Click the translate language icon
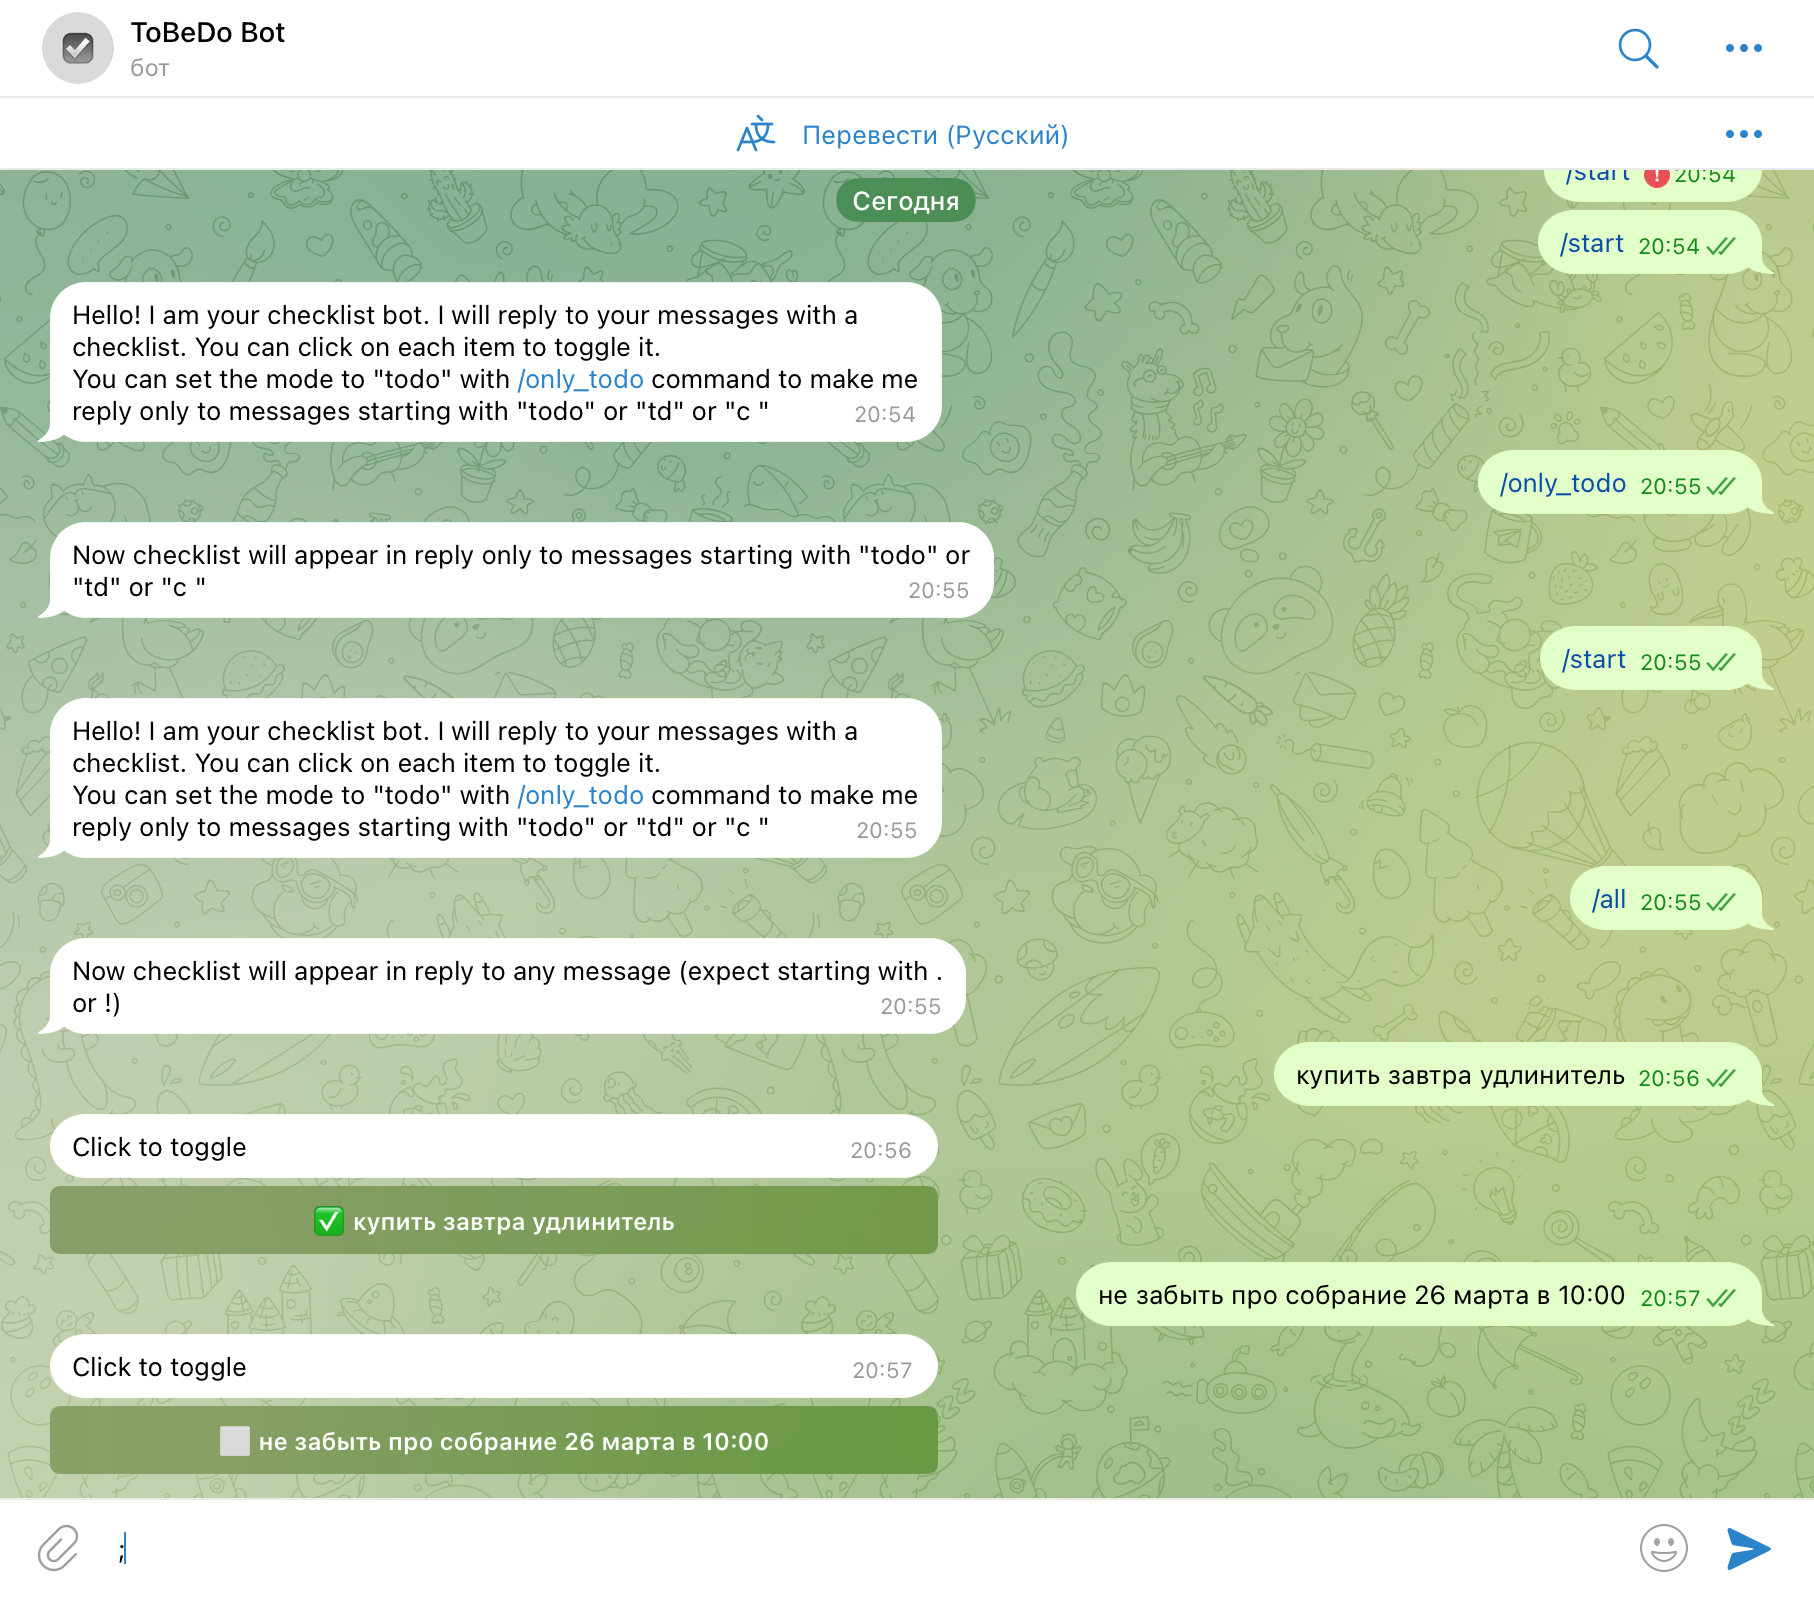Screen dimensions: 1814x1598 (756, 134)
